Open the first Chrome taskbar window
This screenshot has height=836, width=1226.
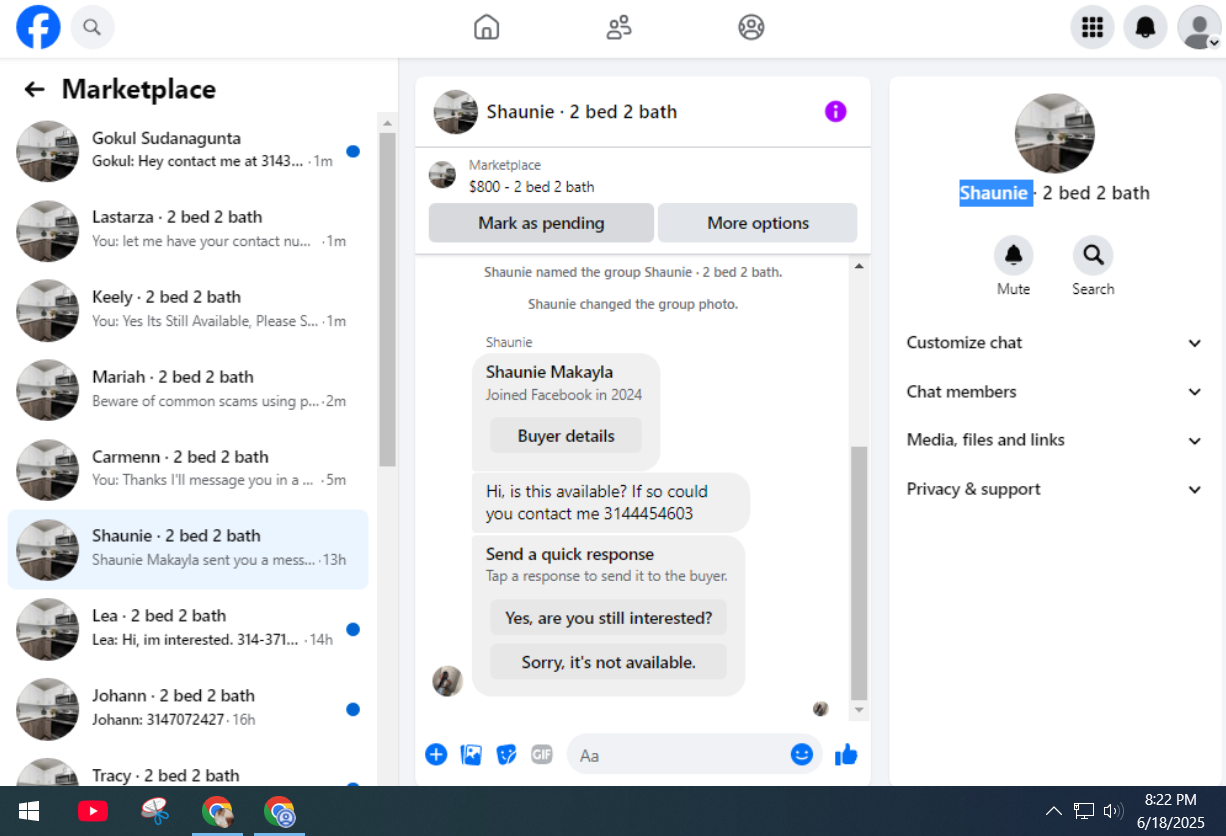coord(217,811)
